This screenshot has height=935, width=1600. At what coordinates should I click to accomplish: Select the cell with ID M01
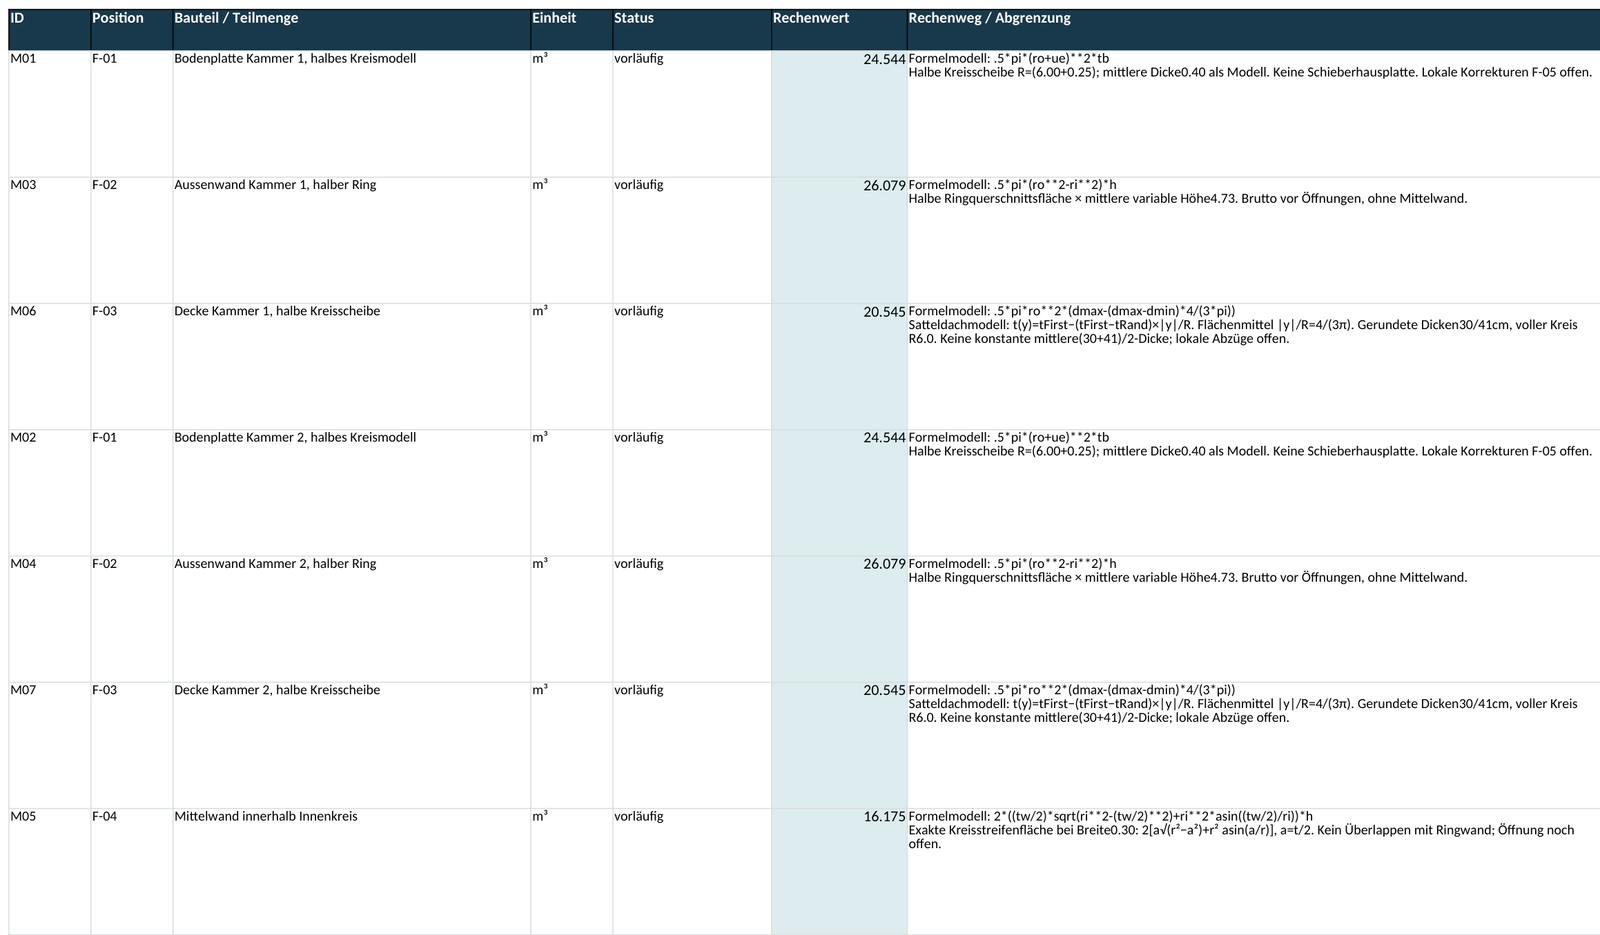[x=49, y=114]
